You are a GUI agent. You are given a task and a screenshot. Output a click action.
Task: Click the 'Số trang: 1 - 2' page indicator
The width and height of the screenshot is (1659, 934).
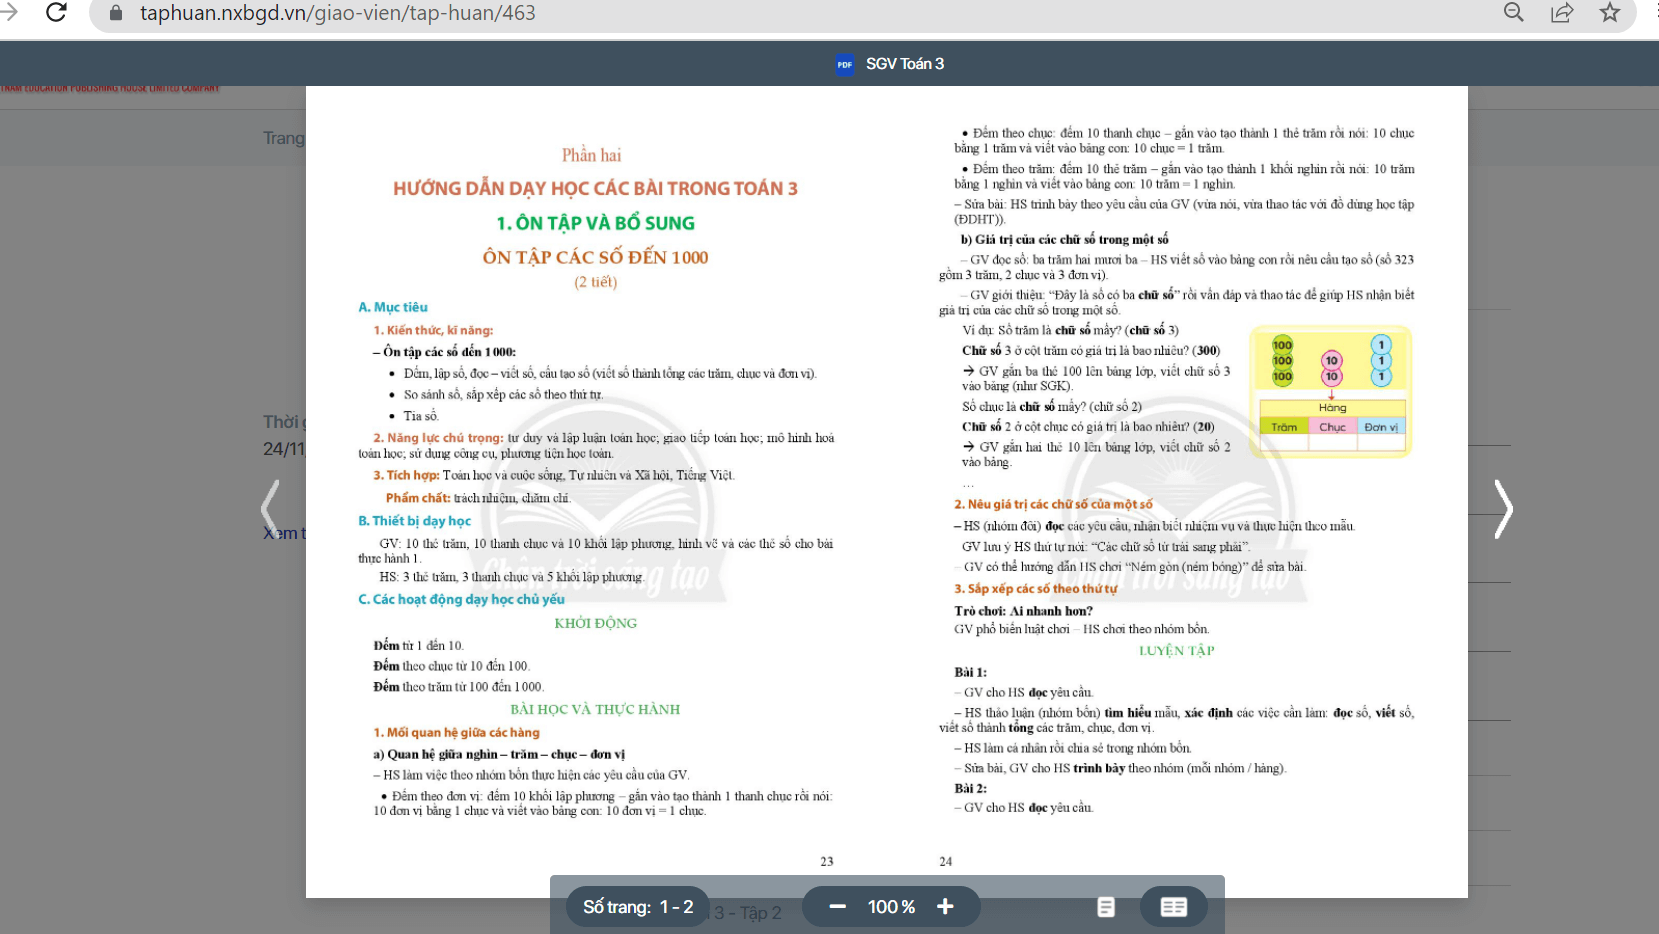pos(638,907)
